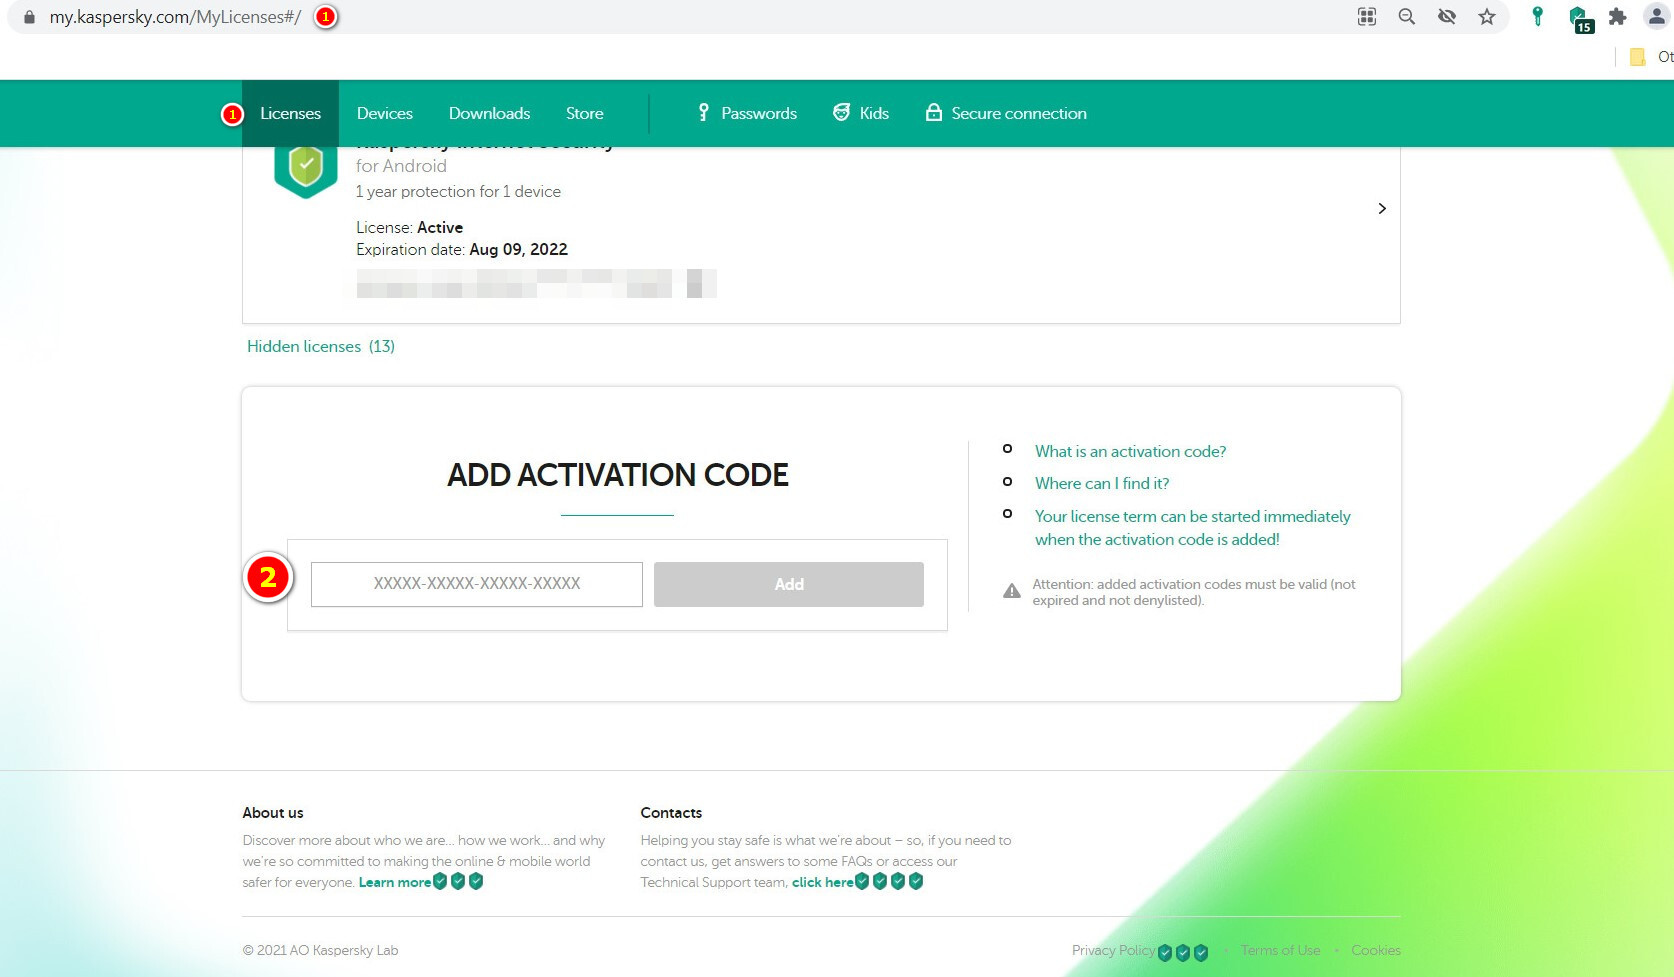Click the crossed-out eye icon in address bar

pyautogui.click(x=1447, y=16)
